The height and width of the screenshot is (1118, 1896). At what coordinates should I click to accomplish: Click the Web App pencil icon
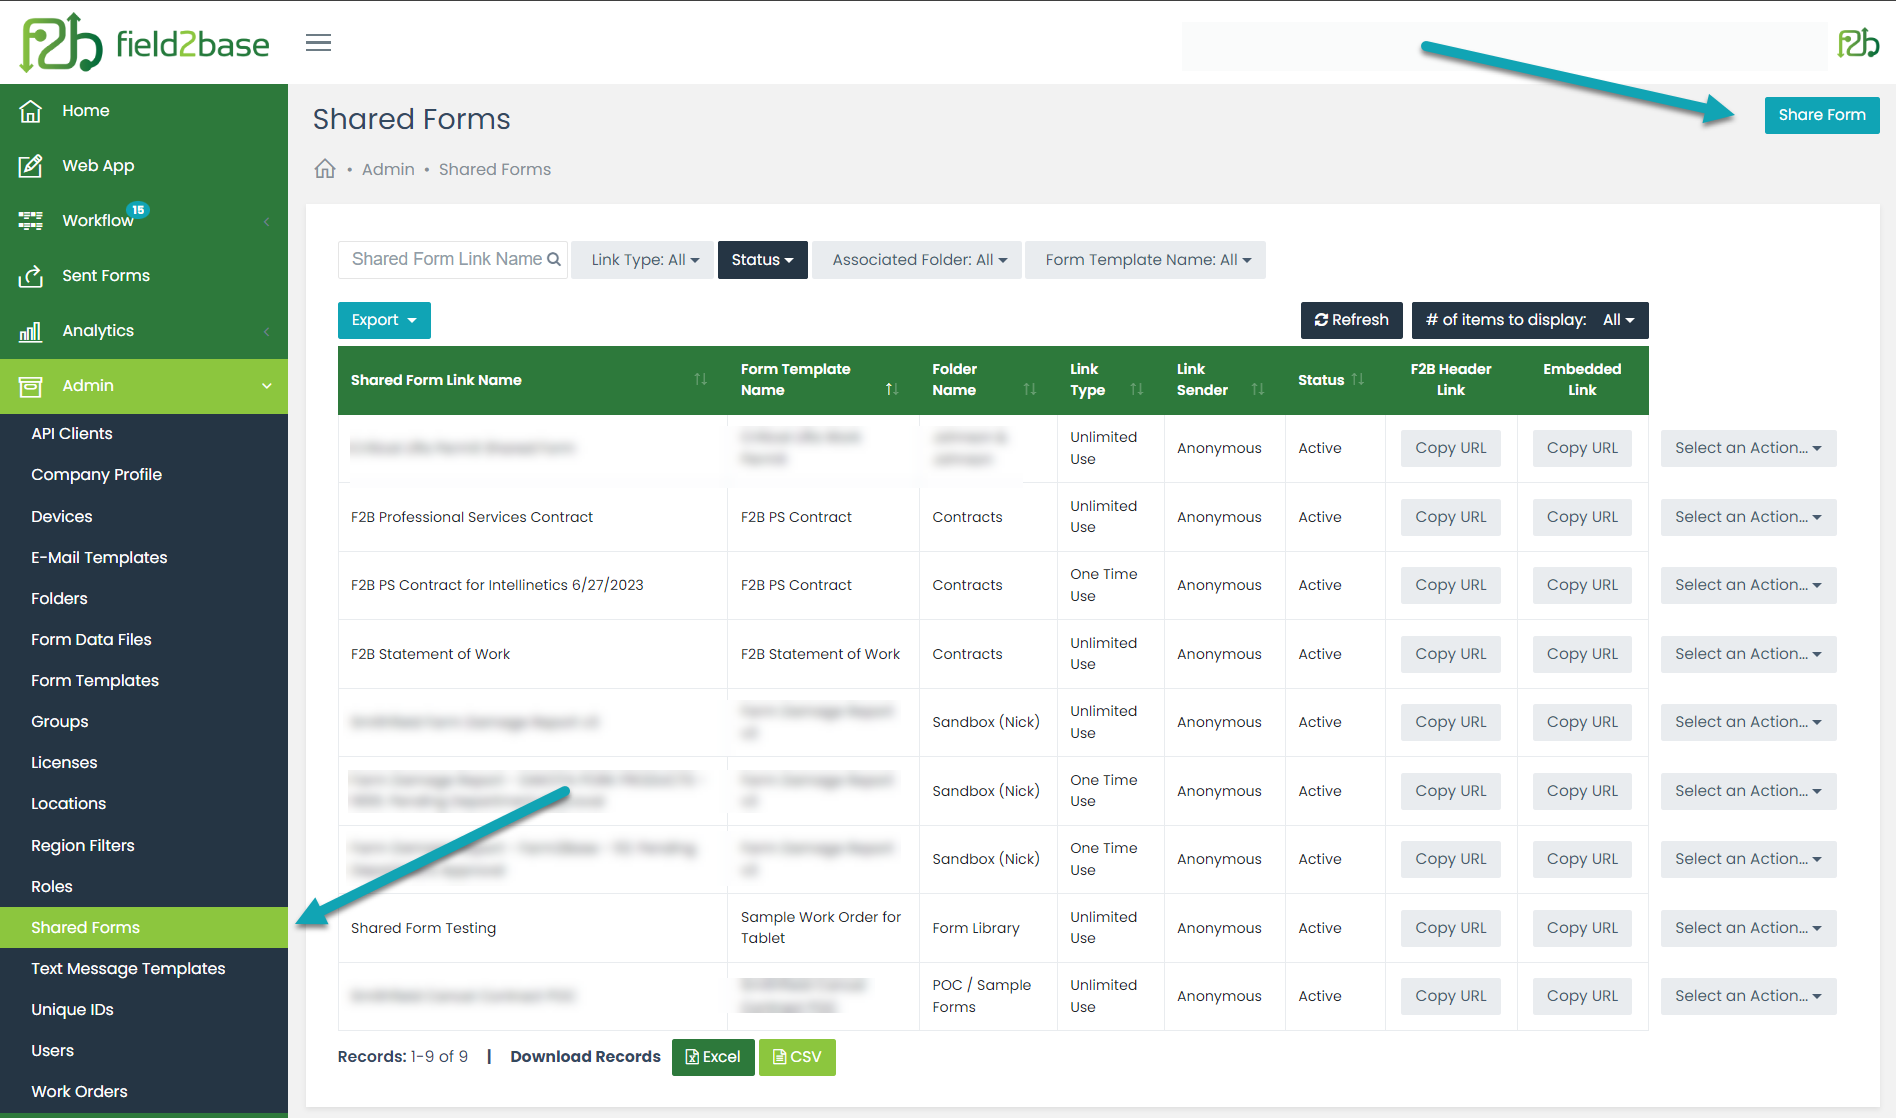(x=31, y=166)
